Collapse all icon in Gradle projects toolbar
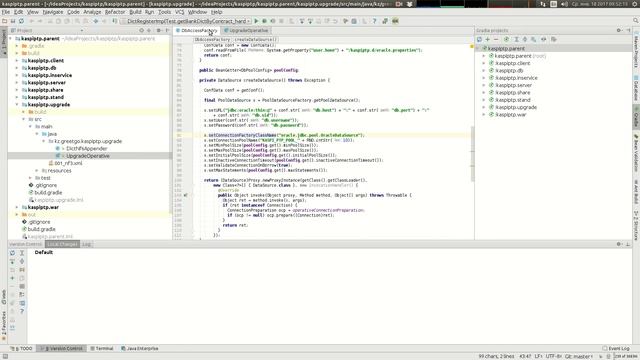The height and width of the screenshot is (360, 640). tap(525, 40)
